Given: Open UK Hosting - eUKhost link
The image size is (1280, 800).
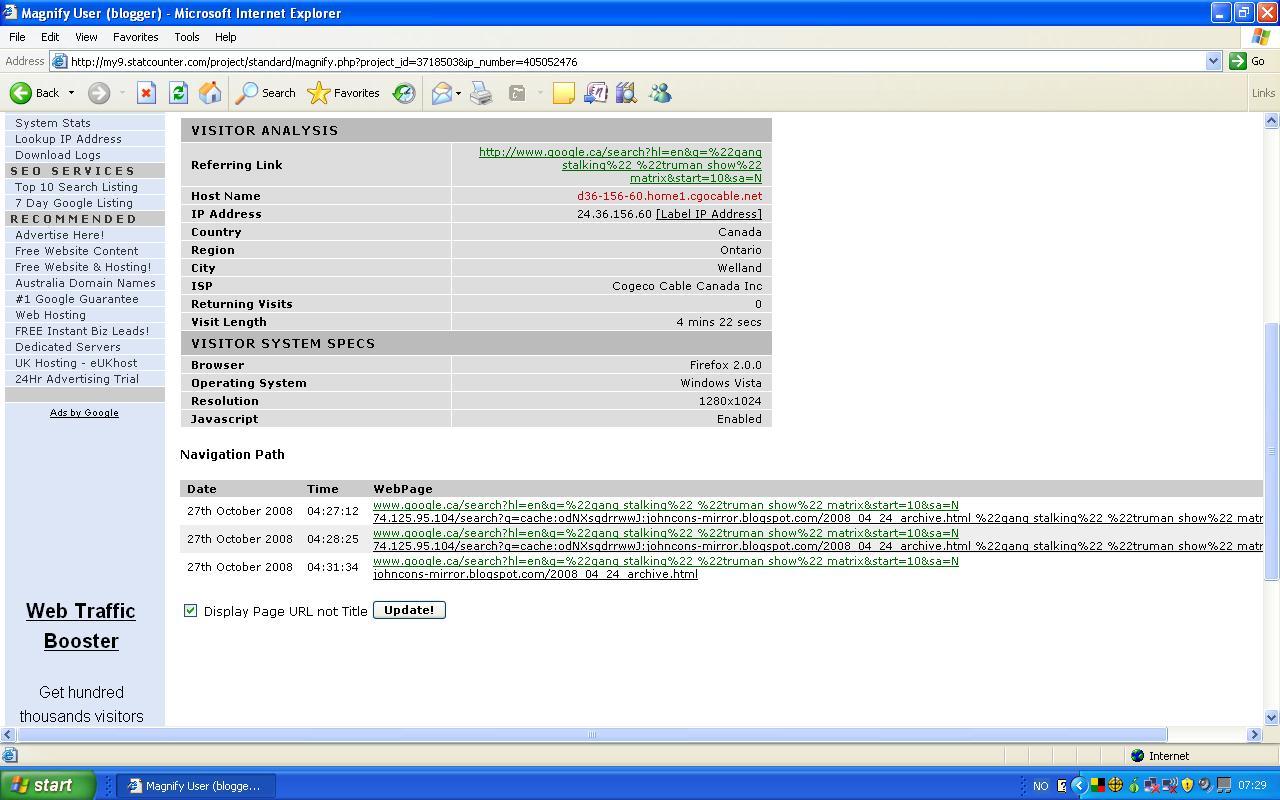Looking at the screenshot, I should pyautogui.click(x=76, y=363).
